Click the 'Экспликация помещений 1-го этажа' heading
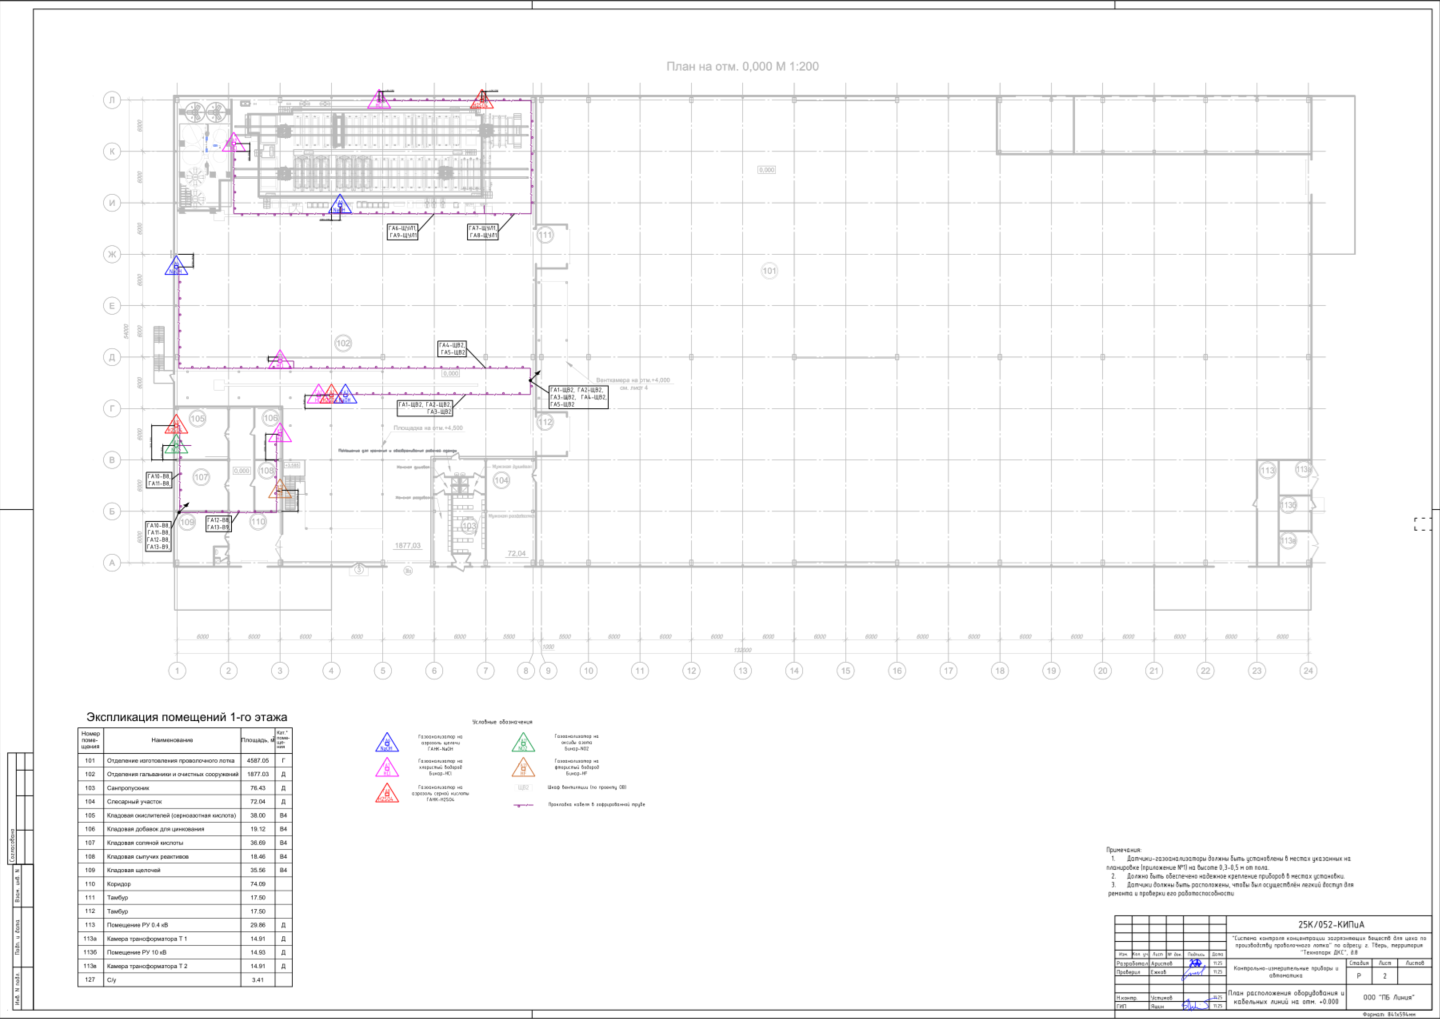 pos(187,717)
